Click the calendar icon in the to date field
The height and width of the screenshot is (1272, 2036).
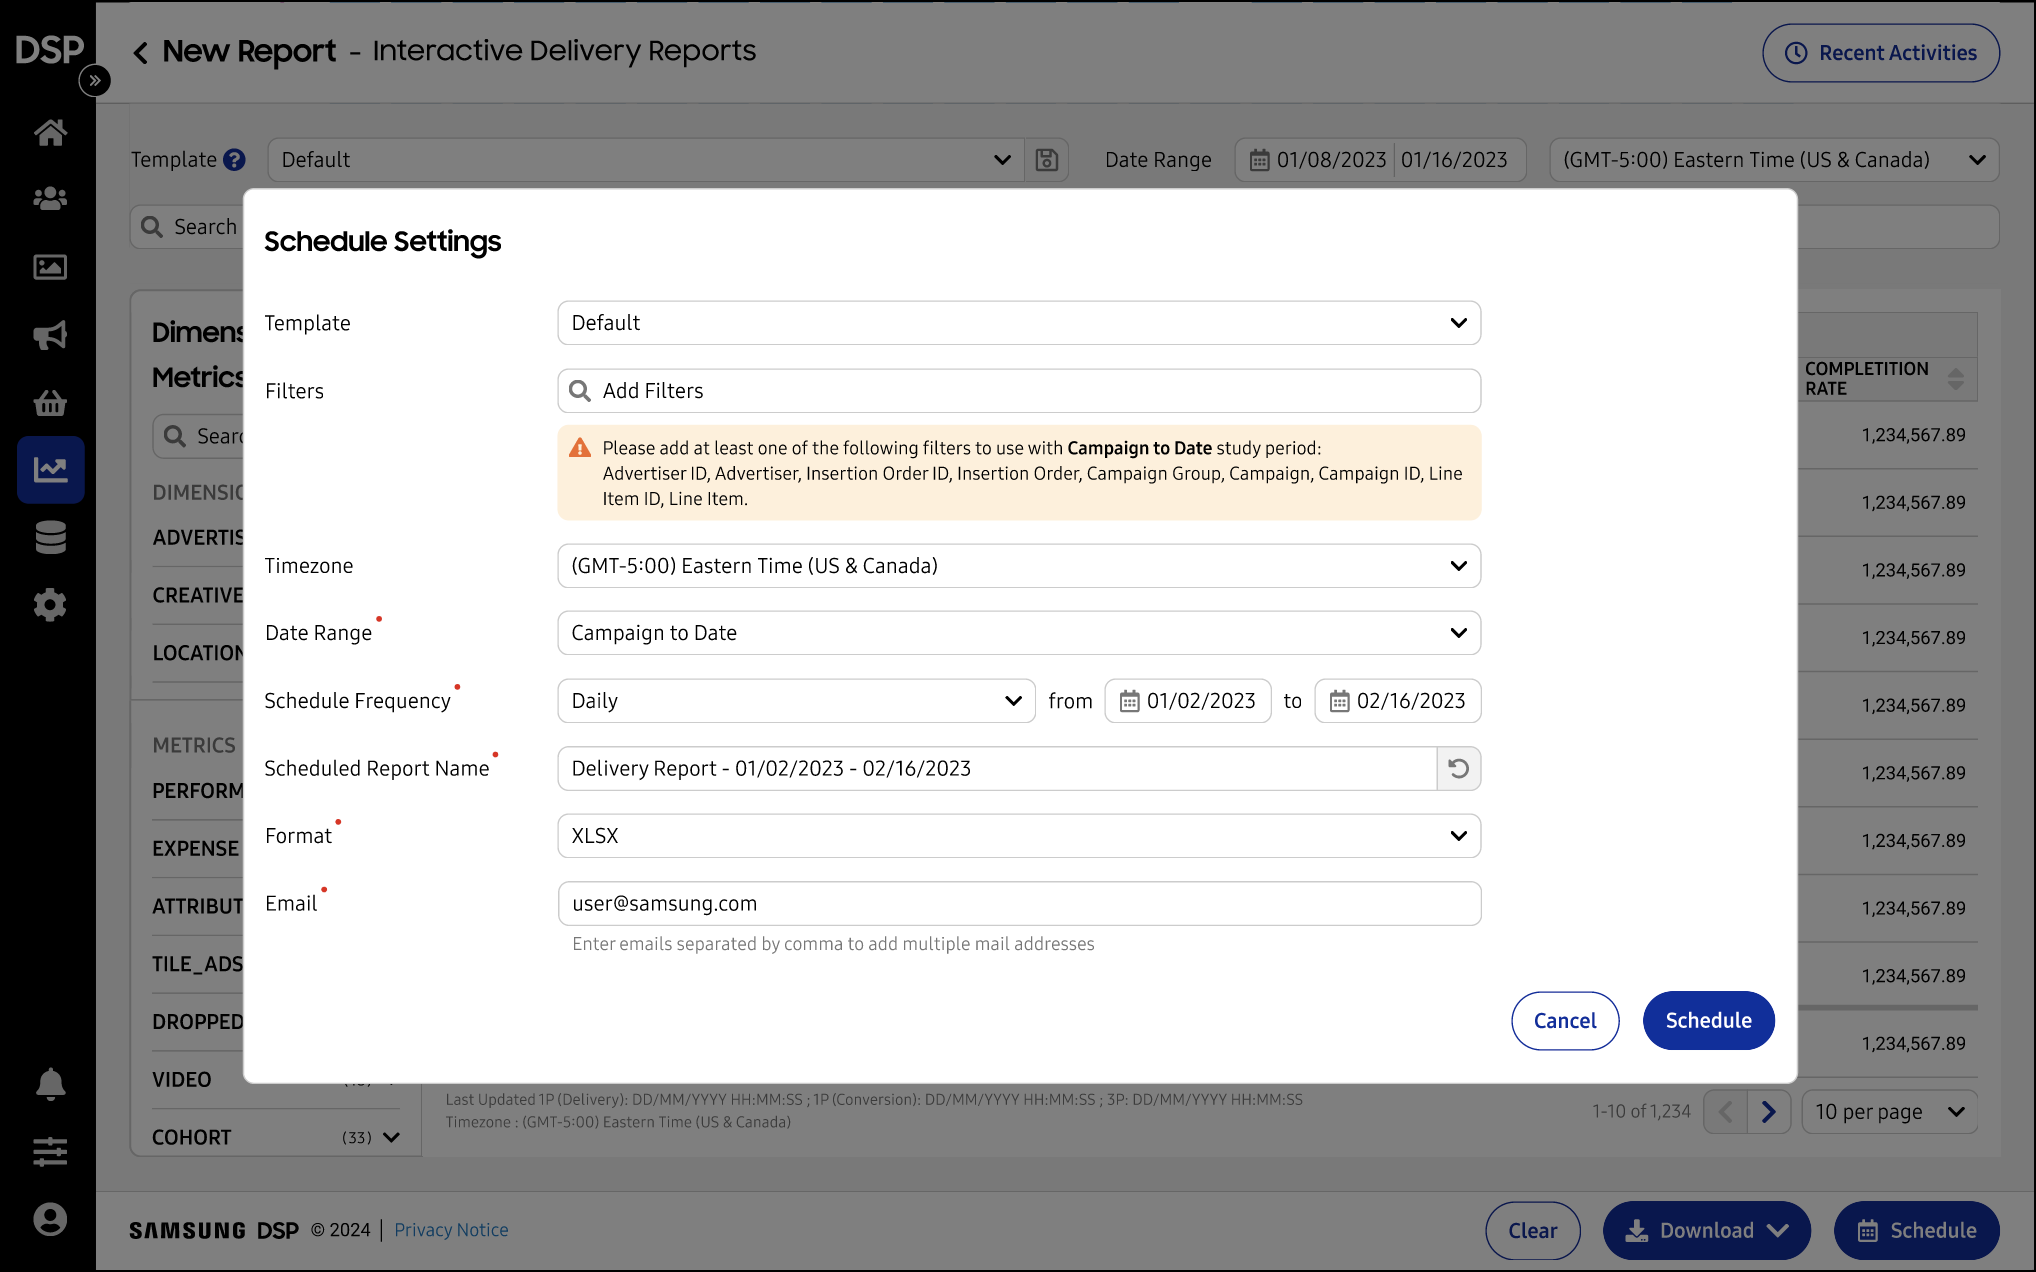1339,701
